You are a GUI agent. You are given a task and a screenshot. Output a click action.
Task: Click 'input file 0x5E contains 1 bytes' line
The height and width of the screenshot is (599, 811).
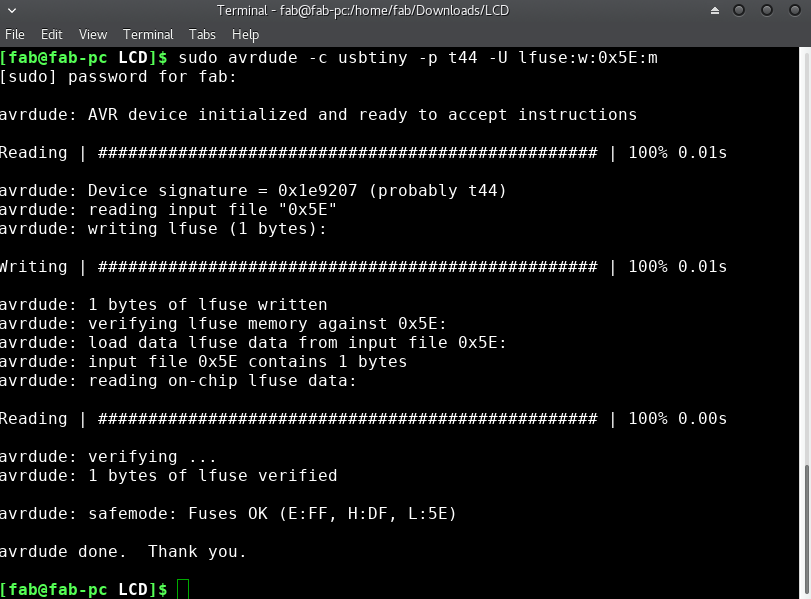coord(203,362)
